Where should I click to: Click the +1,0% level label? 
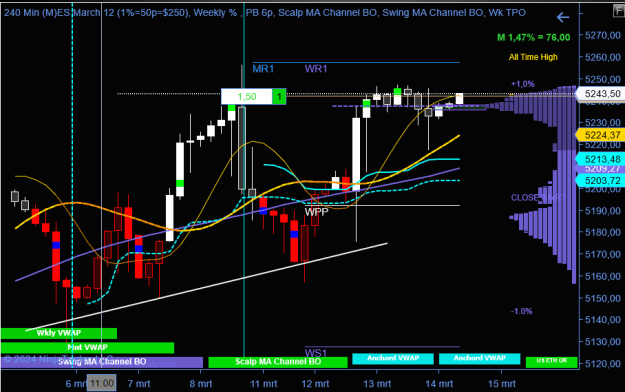coord(523,84)
